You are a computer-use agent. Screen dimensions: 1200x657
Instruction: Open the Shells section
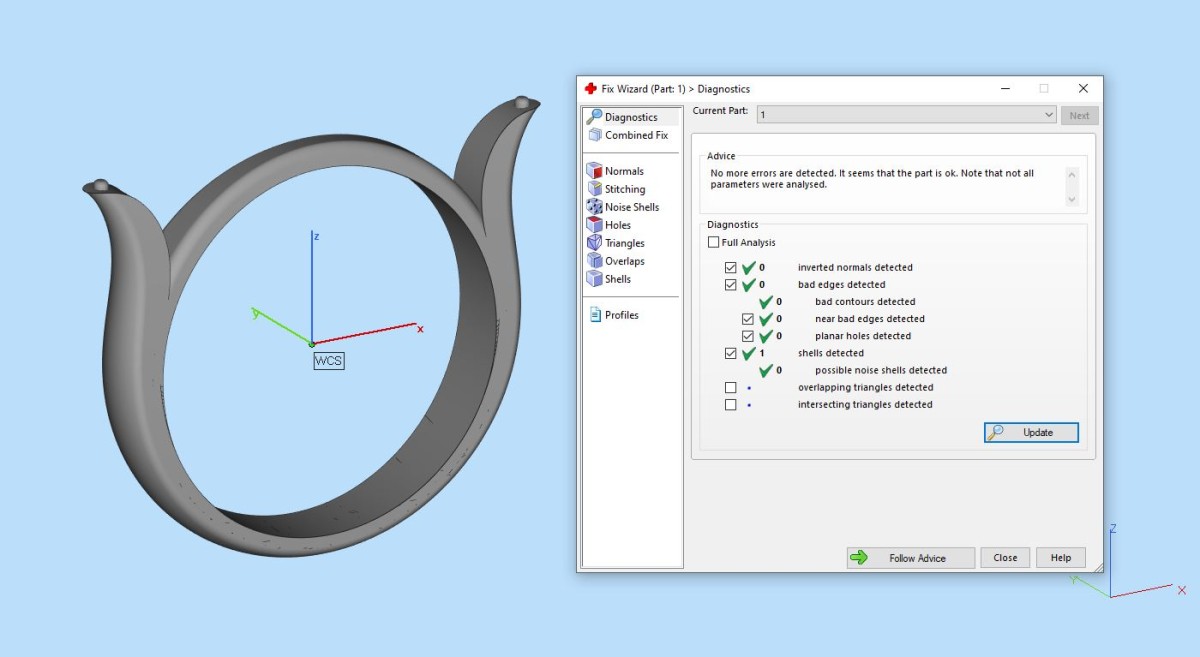pos(617,279)
